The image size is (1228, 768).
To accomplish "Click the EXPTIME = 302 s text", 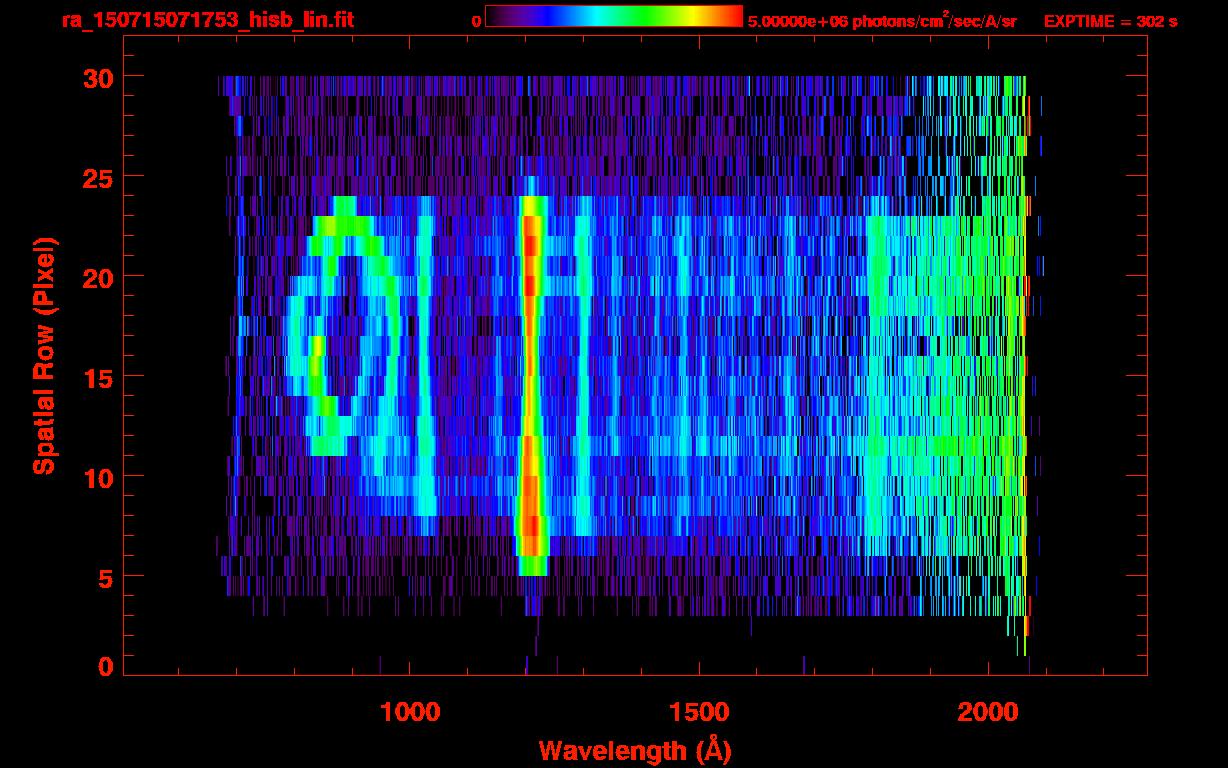I will pos(1110,22).
